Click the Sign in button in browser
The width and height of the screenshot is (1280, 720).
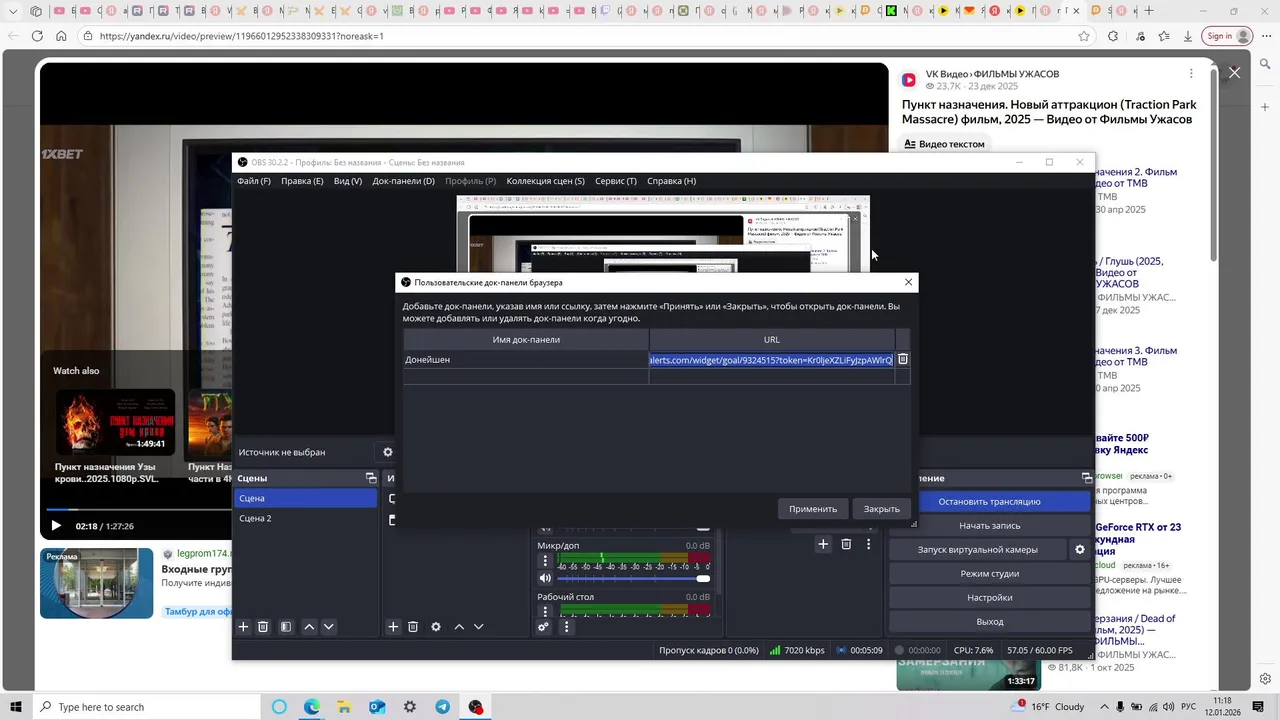tap(1229, 36)
